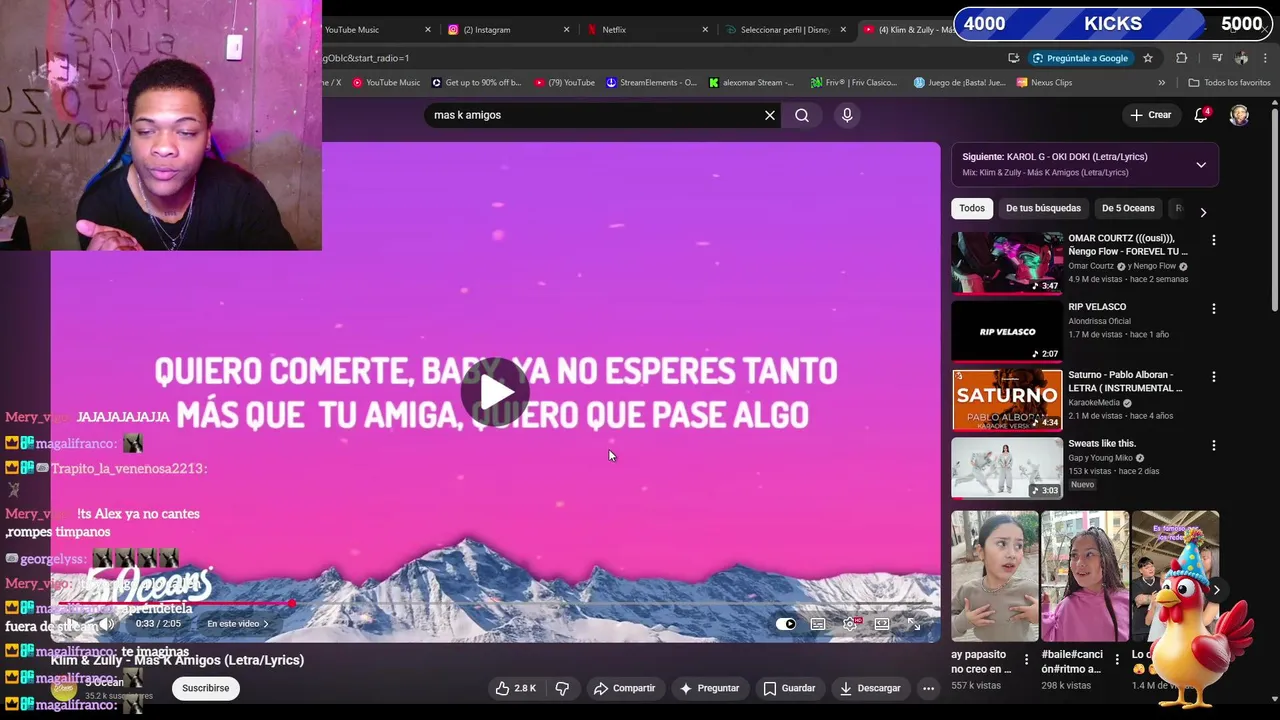This screenshot has width=1280, height=720.
Task: Switch to the Disney 'Seleccionar perfil' tab
Action: pos(786,30)
